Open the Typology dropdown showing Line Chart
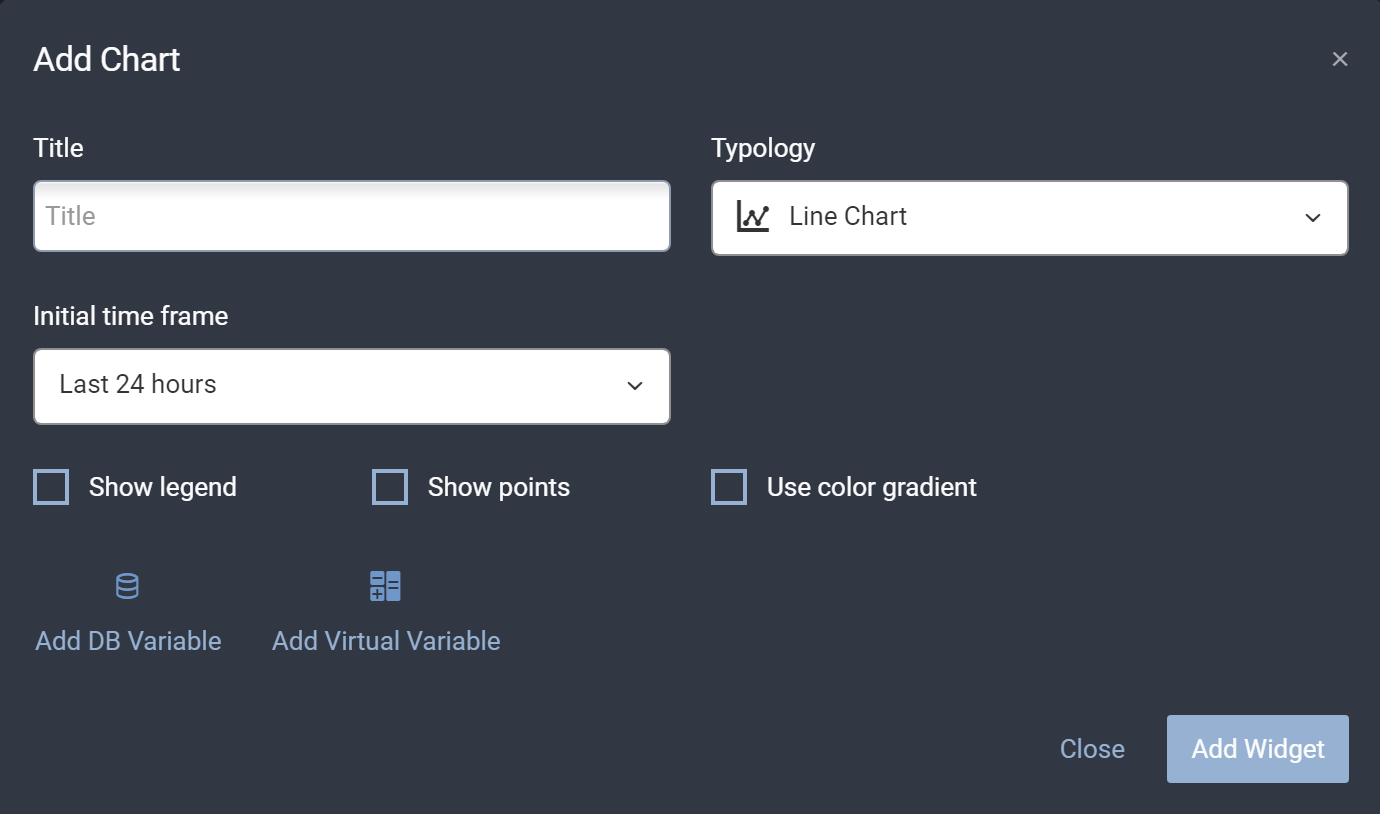 pos(1029,217)
